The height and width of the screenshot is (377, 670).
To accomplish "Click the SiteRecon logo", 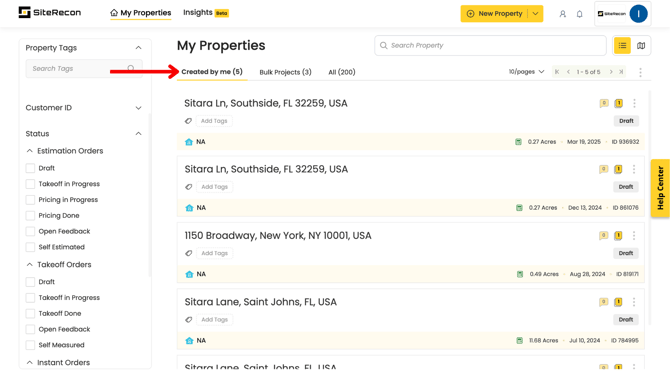I will (50, 12).
